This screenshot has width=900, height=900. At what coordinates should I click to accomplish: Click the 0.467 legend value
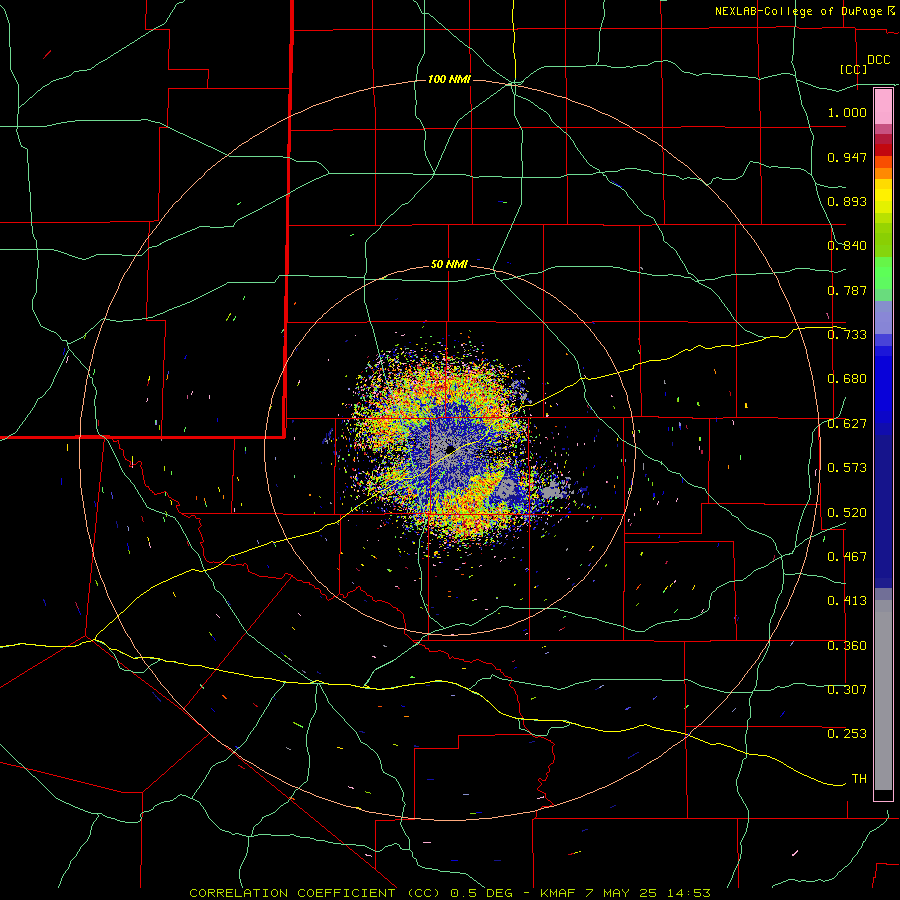pos(847,557)
